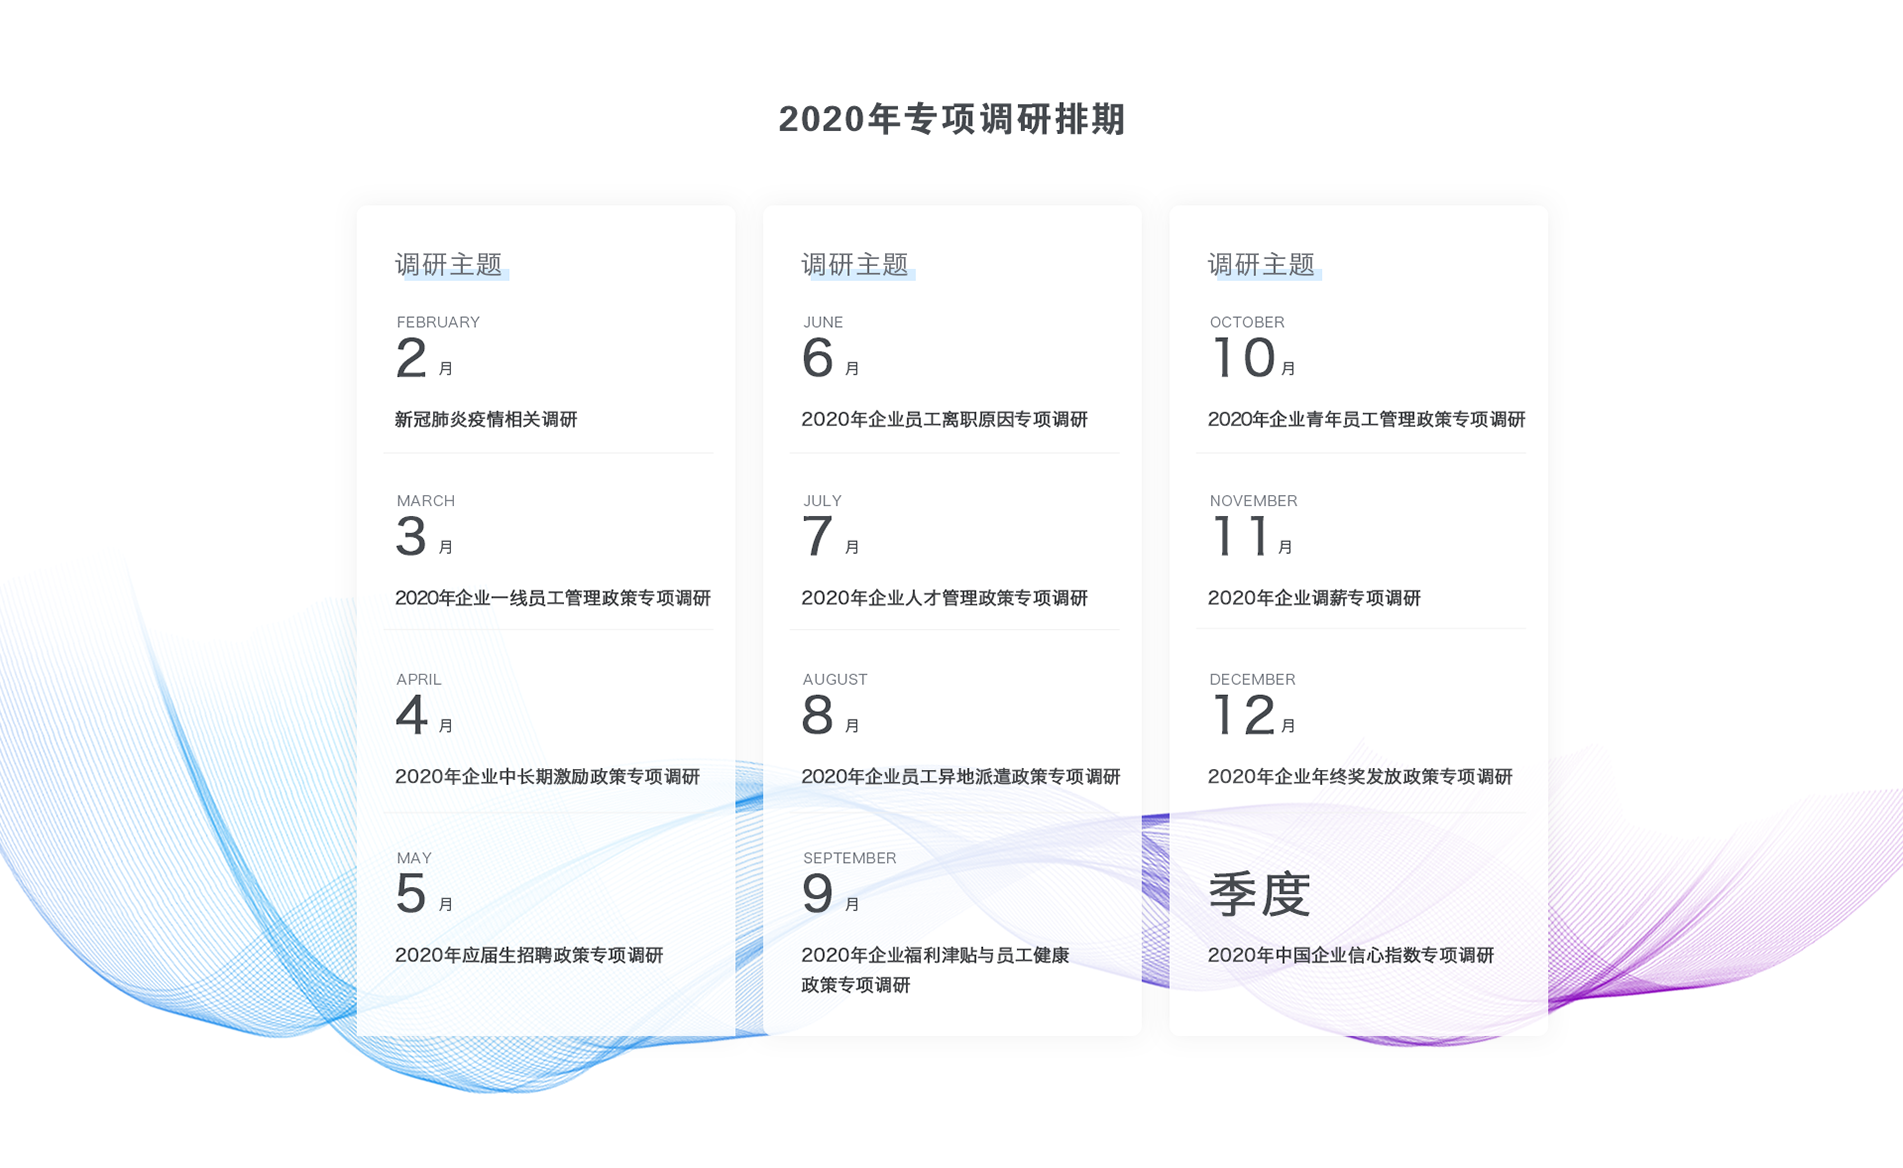Open 2020年企业青年员工管理政策专项调研
Viewport: 1903px width, 1168px height.
tap(1367, 419)
